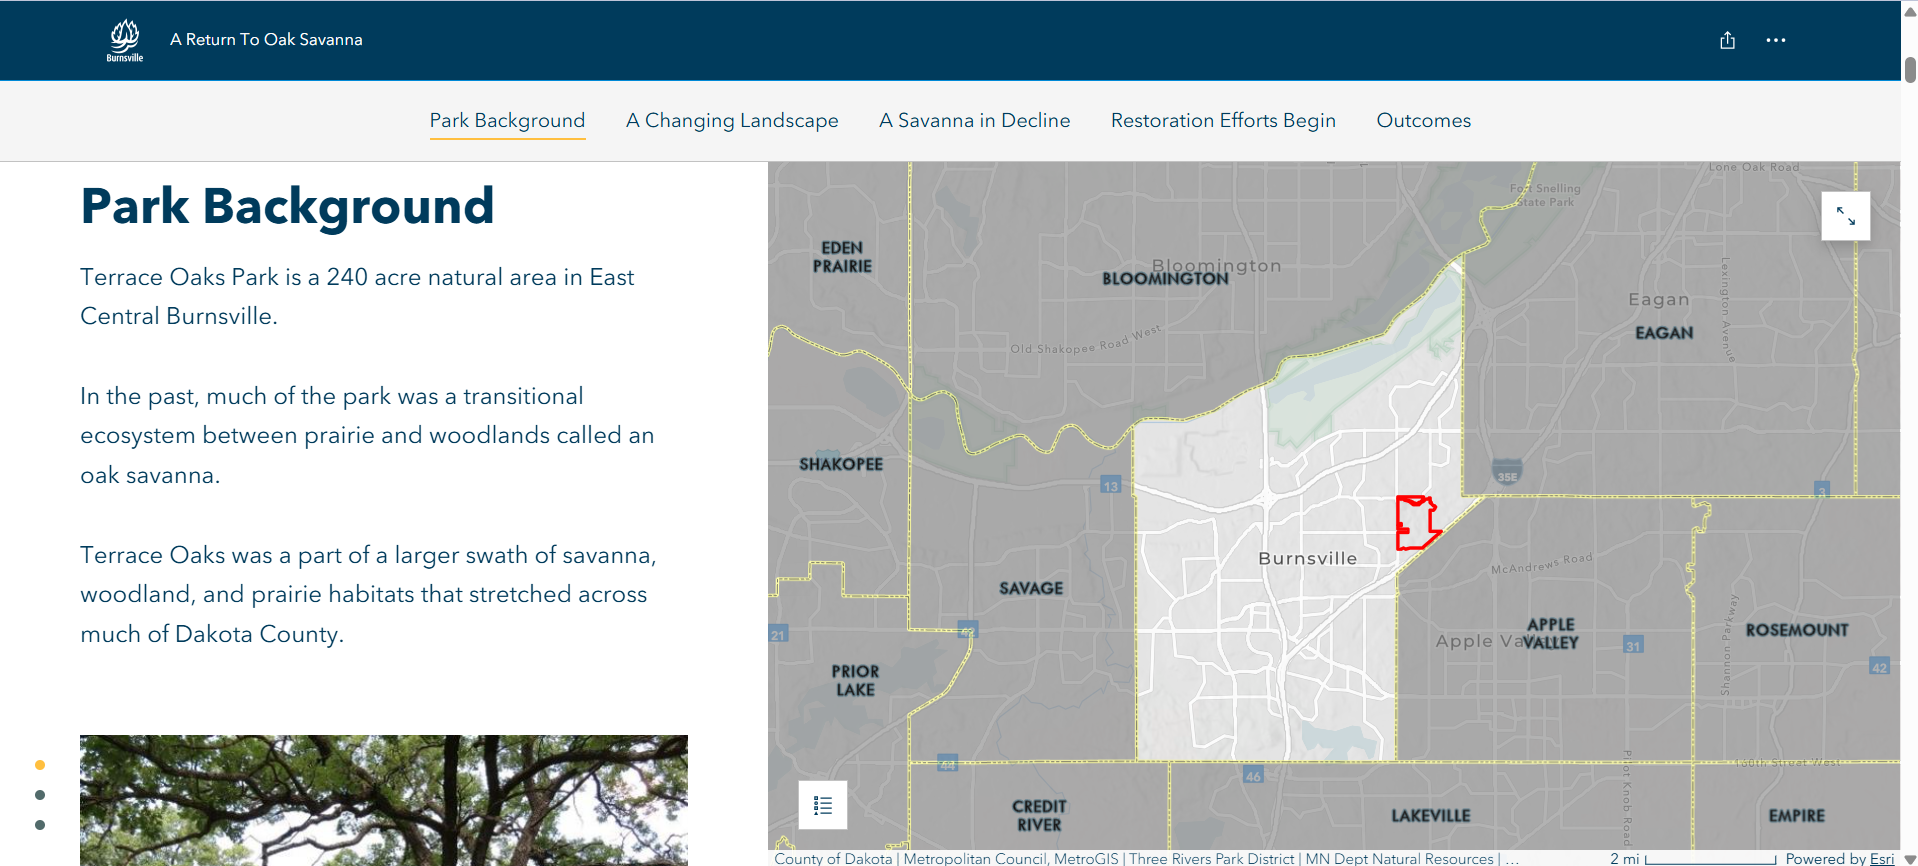Select the third slide indicator dot
The image size is (1918, 866).
40,825
